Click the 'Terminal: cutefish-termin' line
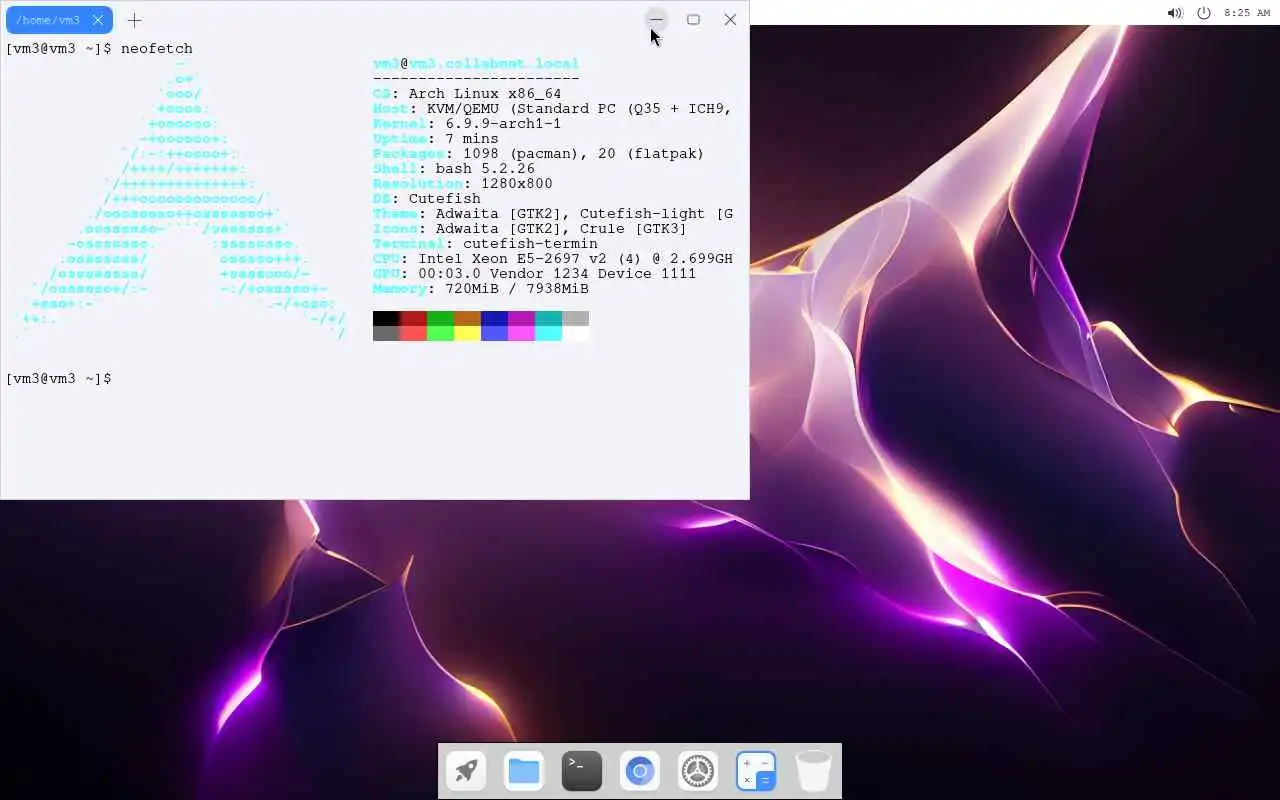This screenshot has width=1280, height=800. coord(485,244)
